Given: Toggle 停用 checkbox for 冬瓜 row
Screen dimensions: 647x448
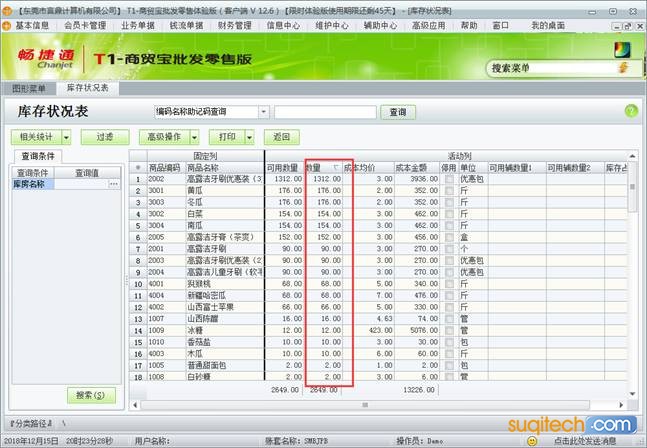Looking at the screenshot, I should click(449, 202).
